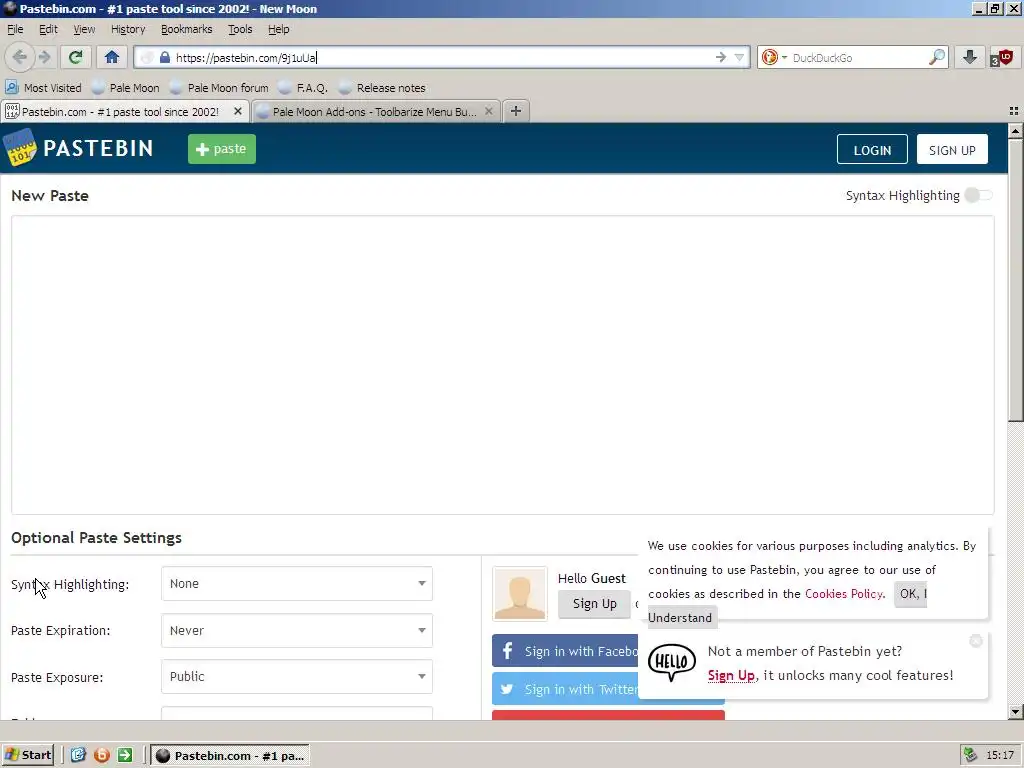Reload the current page
This screenshot has width=1024, height=768.
tap(75, 57)
